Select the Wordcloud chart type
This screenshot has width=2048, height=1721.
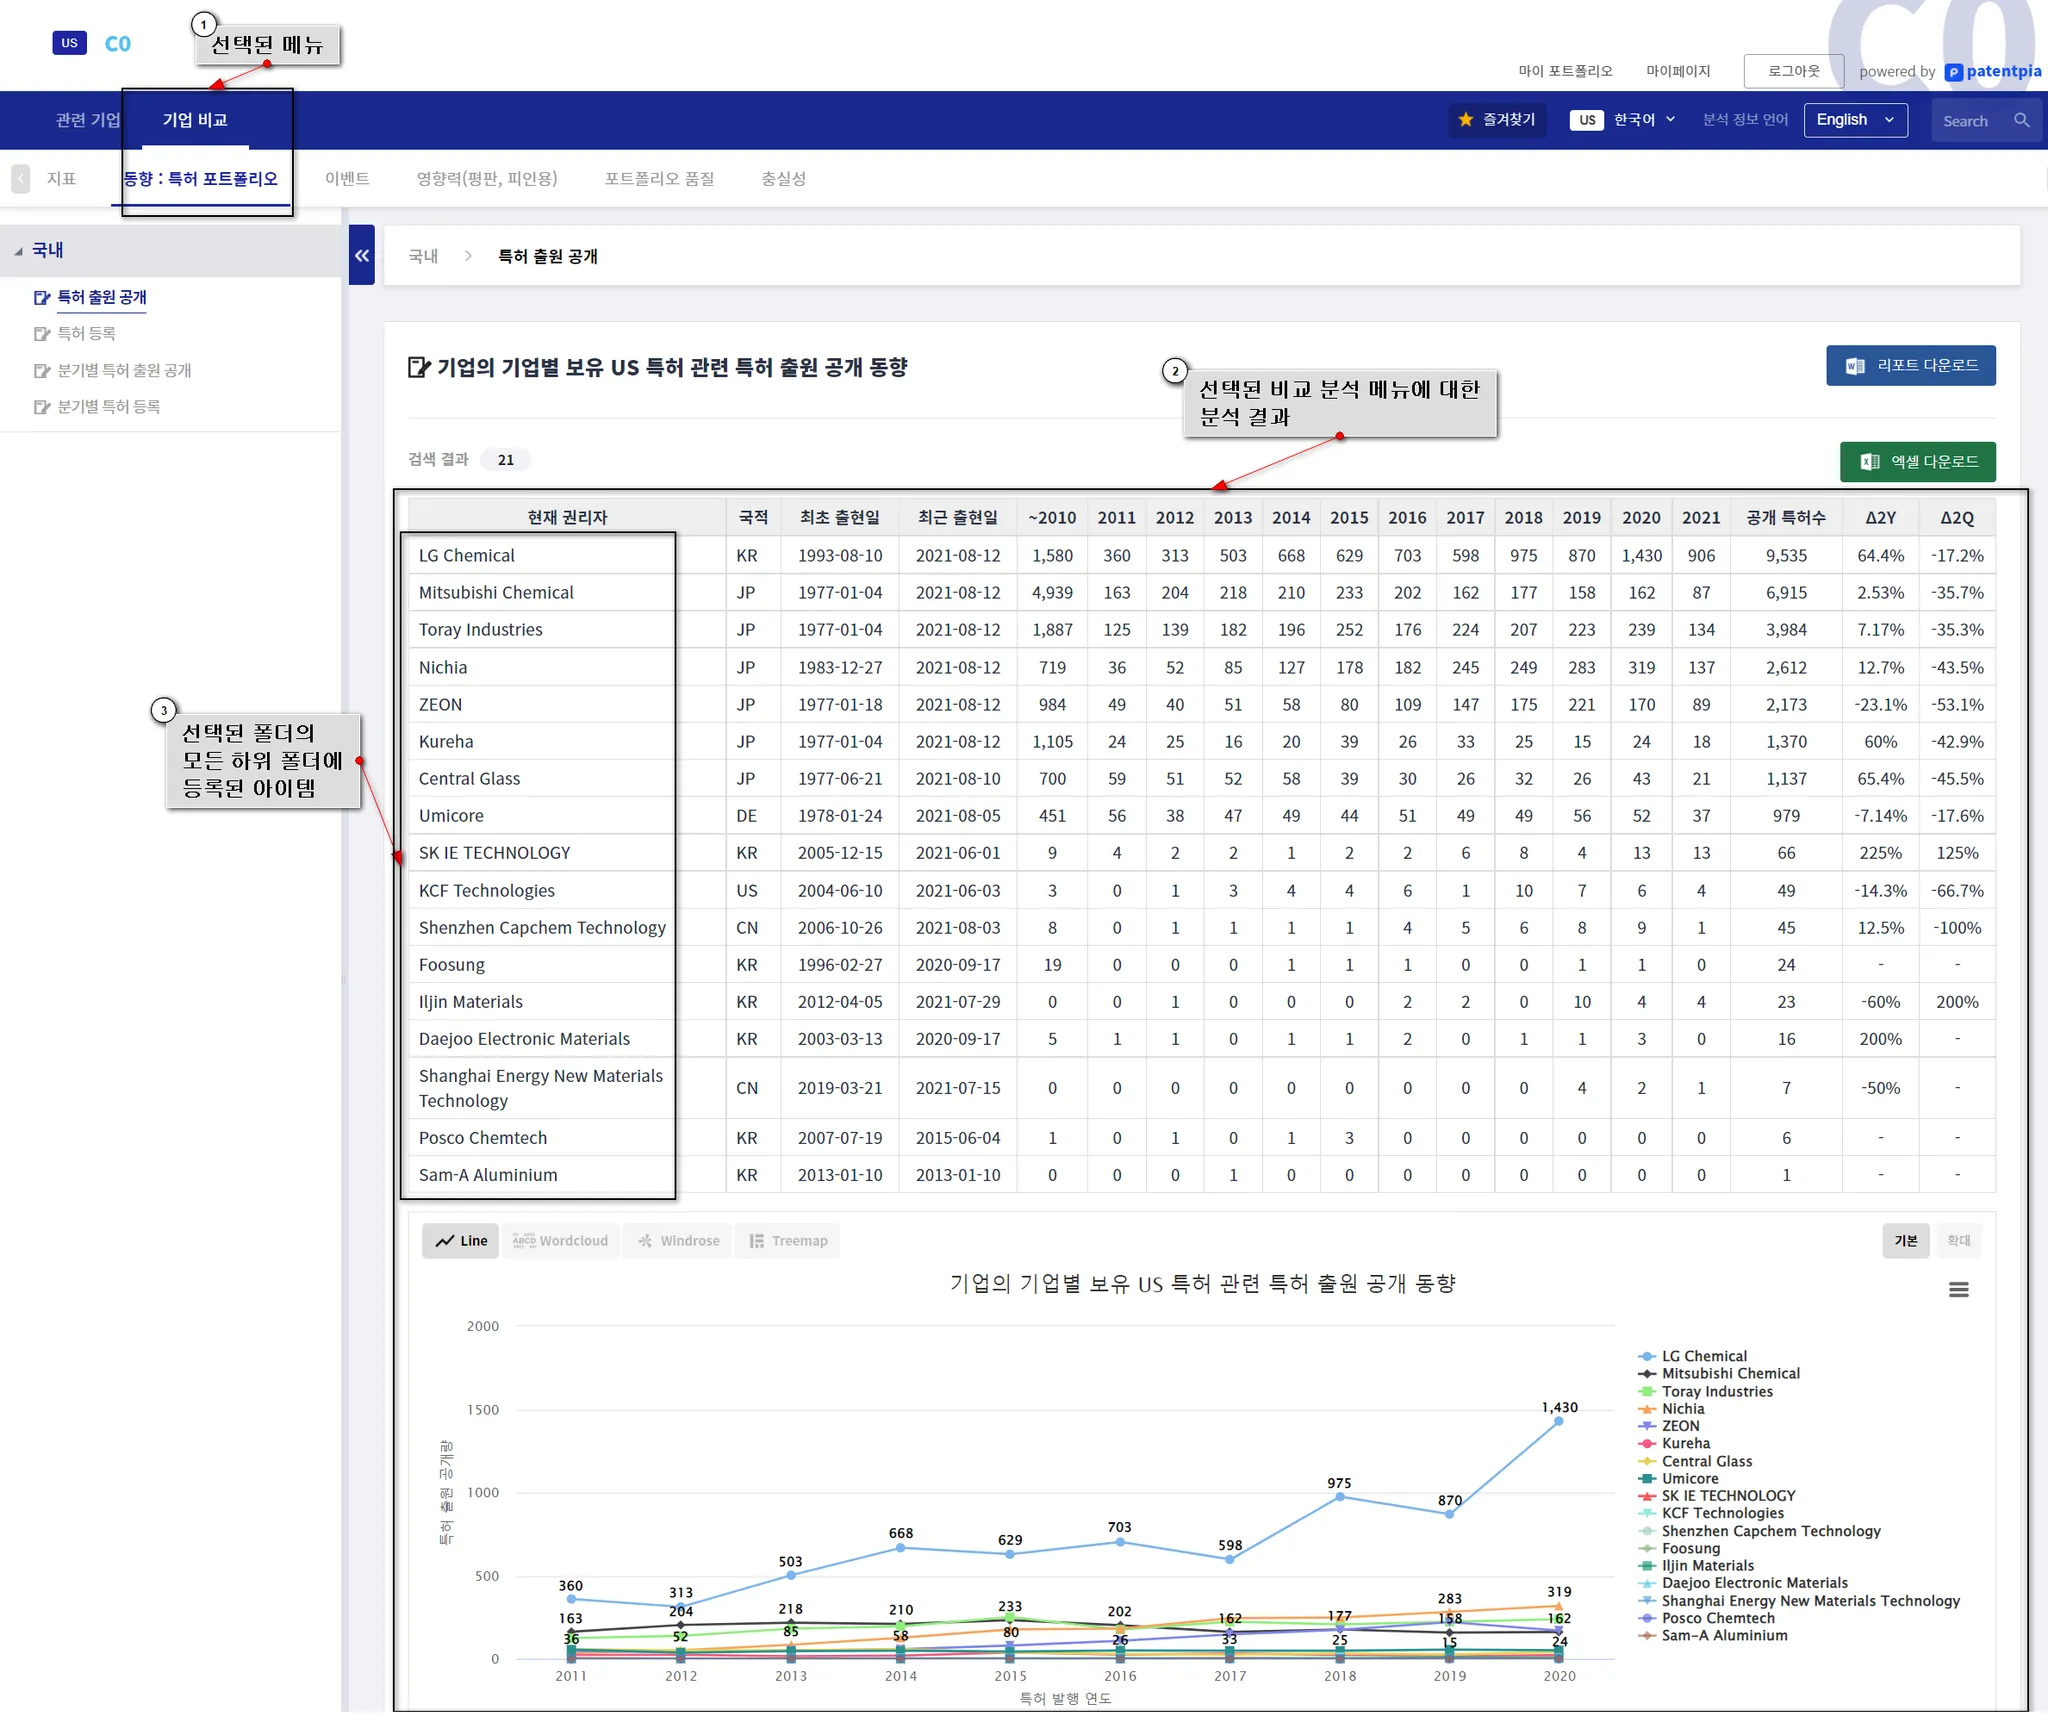(x=560, y=1241)
